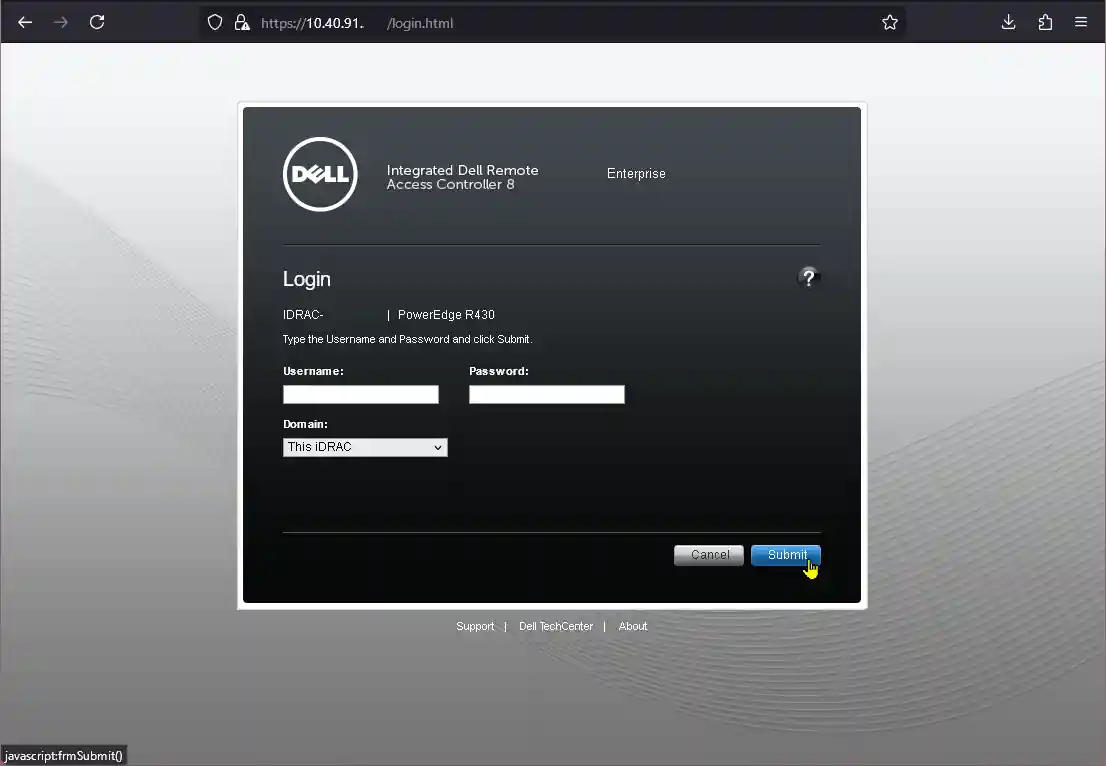Click the Username and Password instruction text

[x=408, y=339]
